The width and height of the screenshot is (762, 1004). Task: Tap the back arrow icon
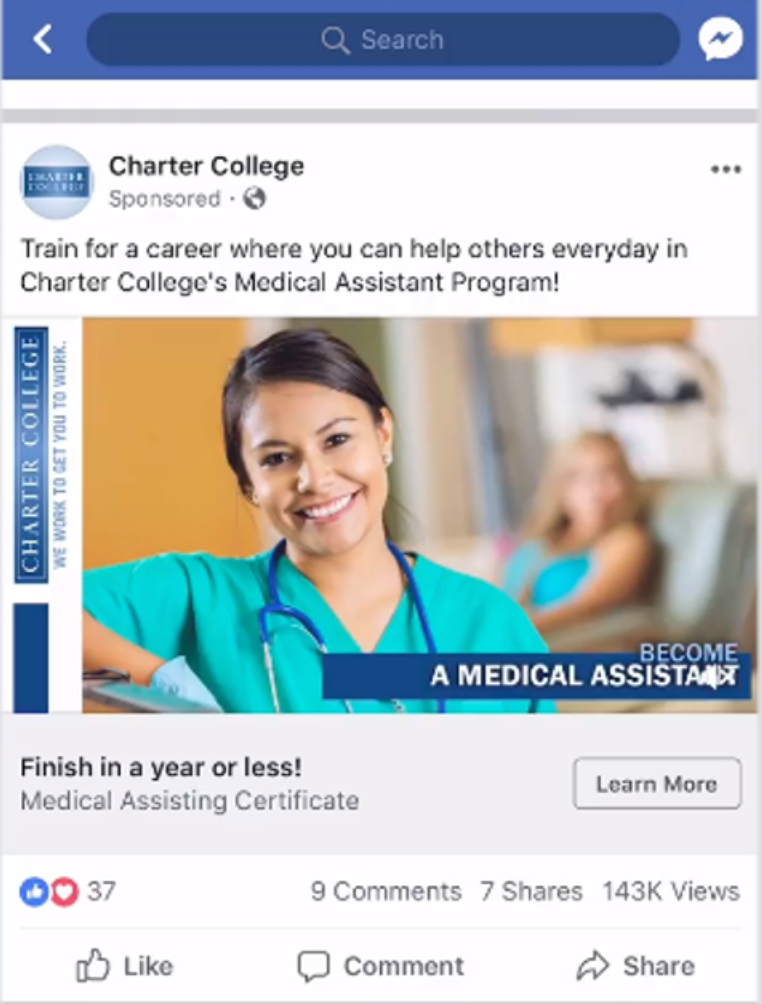(43, 40)
